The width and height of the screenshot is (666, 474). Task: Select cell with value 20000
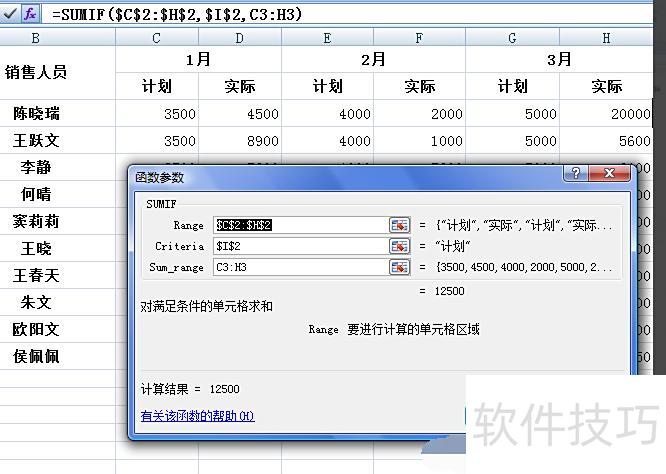pyautogui.click(x=606, y=113)
